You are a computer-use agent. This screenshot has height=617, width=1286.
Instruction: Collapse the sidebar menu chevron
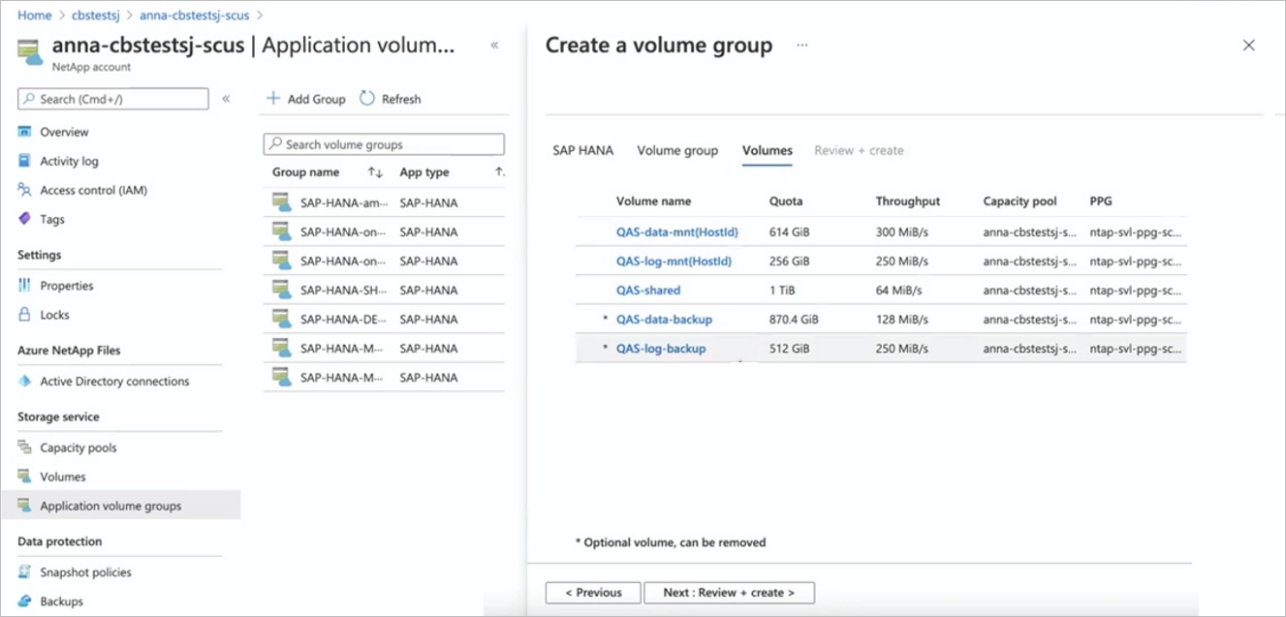tap(226, 98)
